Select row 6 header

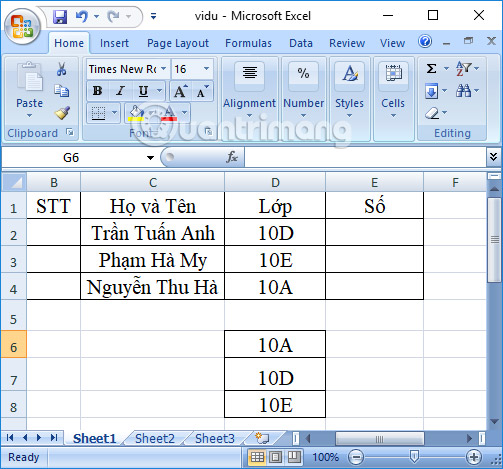tap(13, 344)
